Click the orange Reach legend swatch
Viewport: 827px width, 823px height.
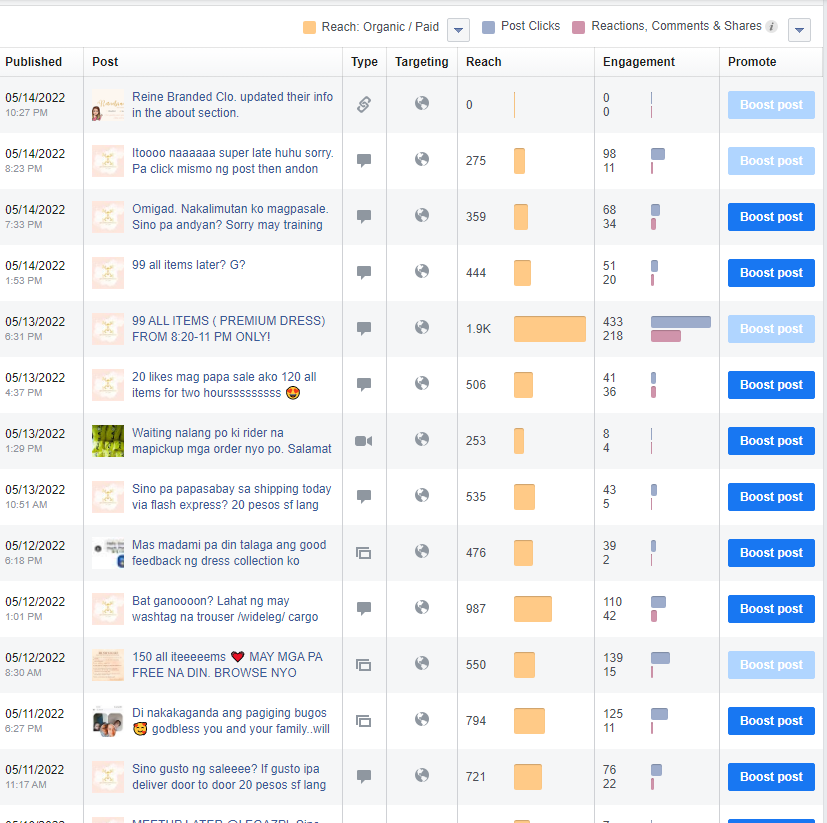[x=309, y=27]
